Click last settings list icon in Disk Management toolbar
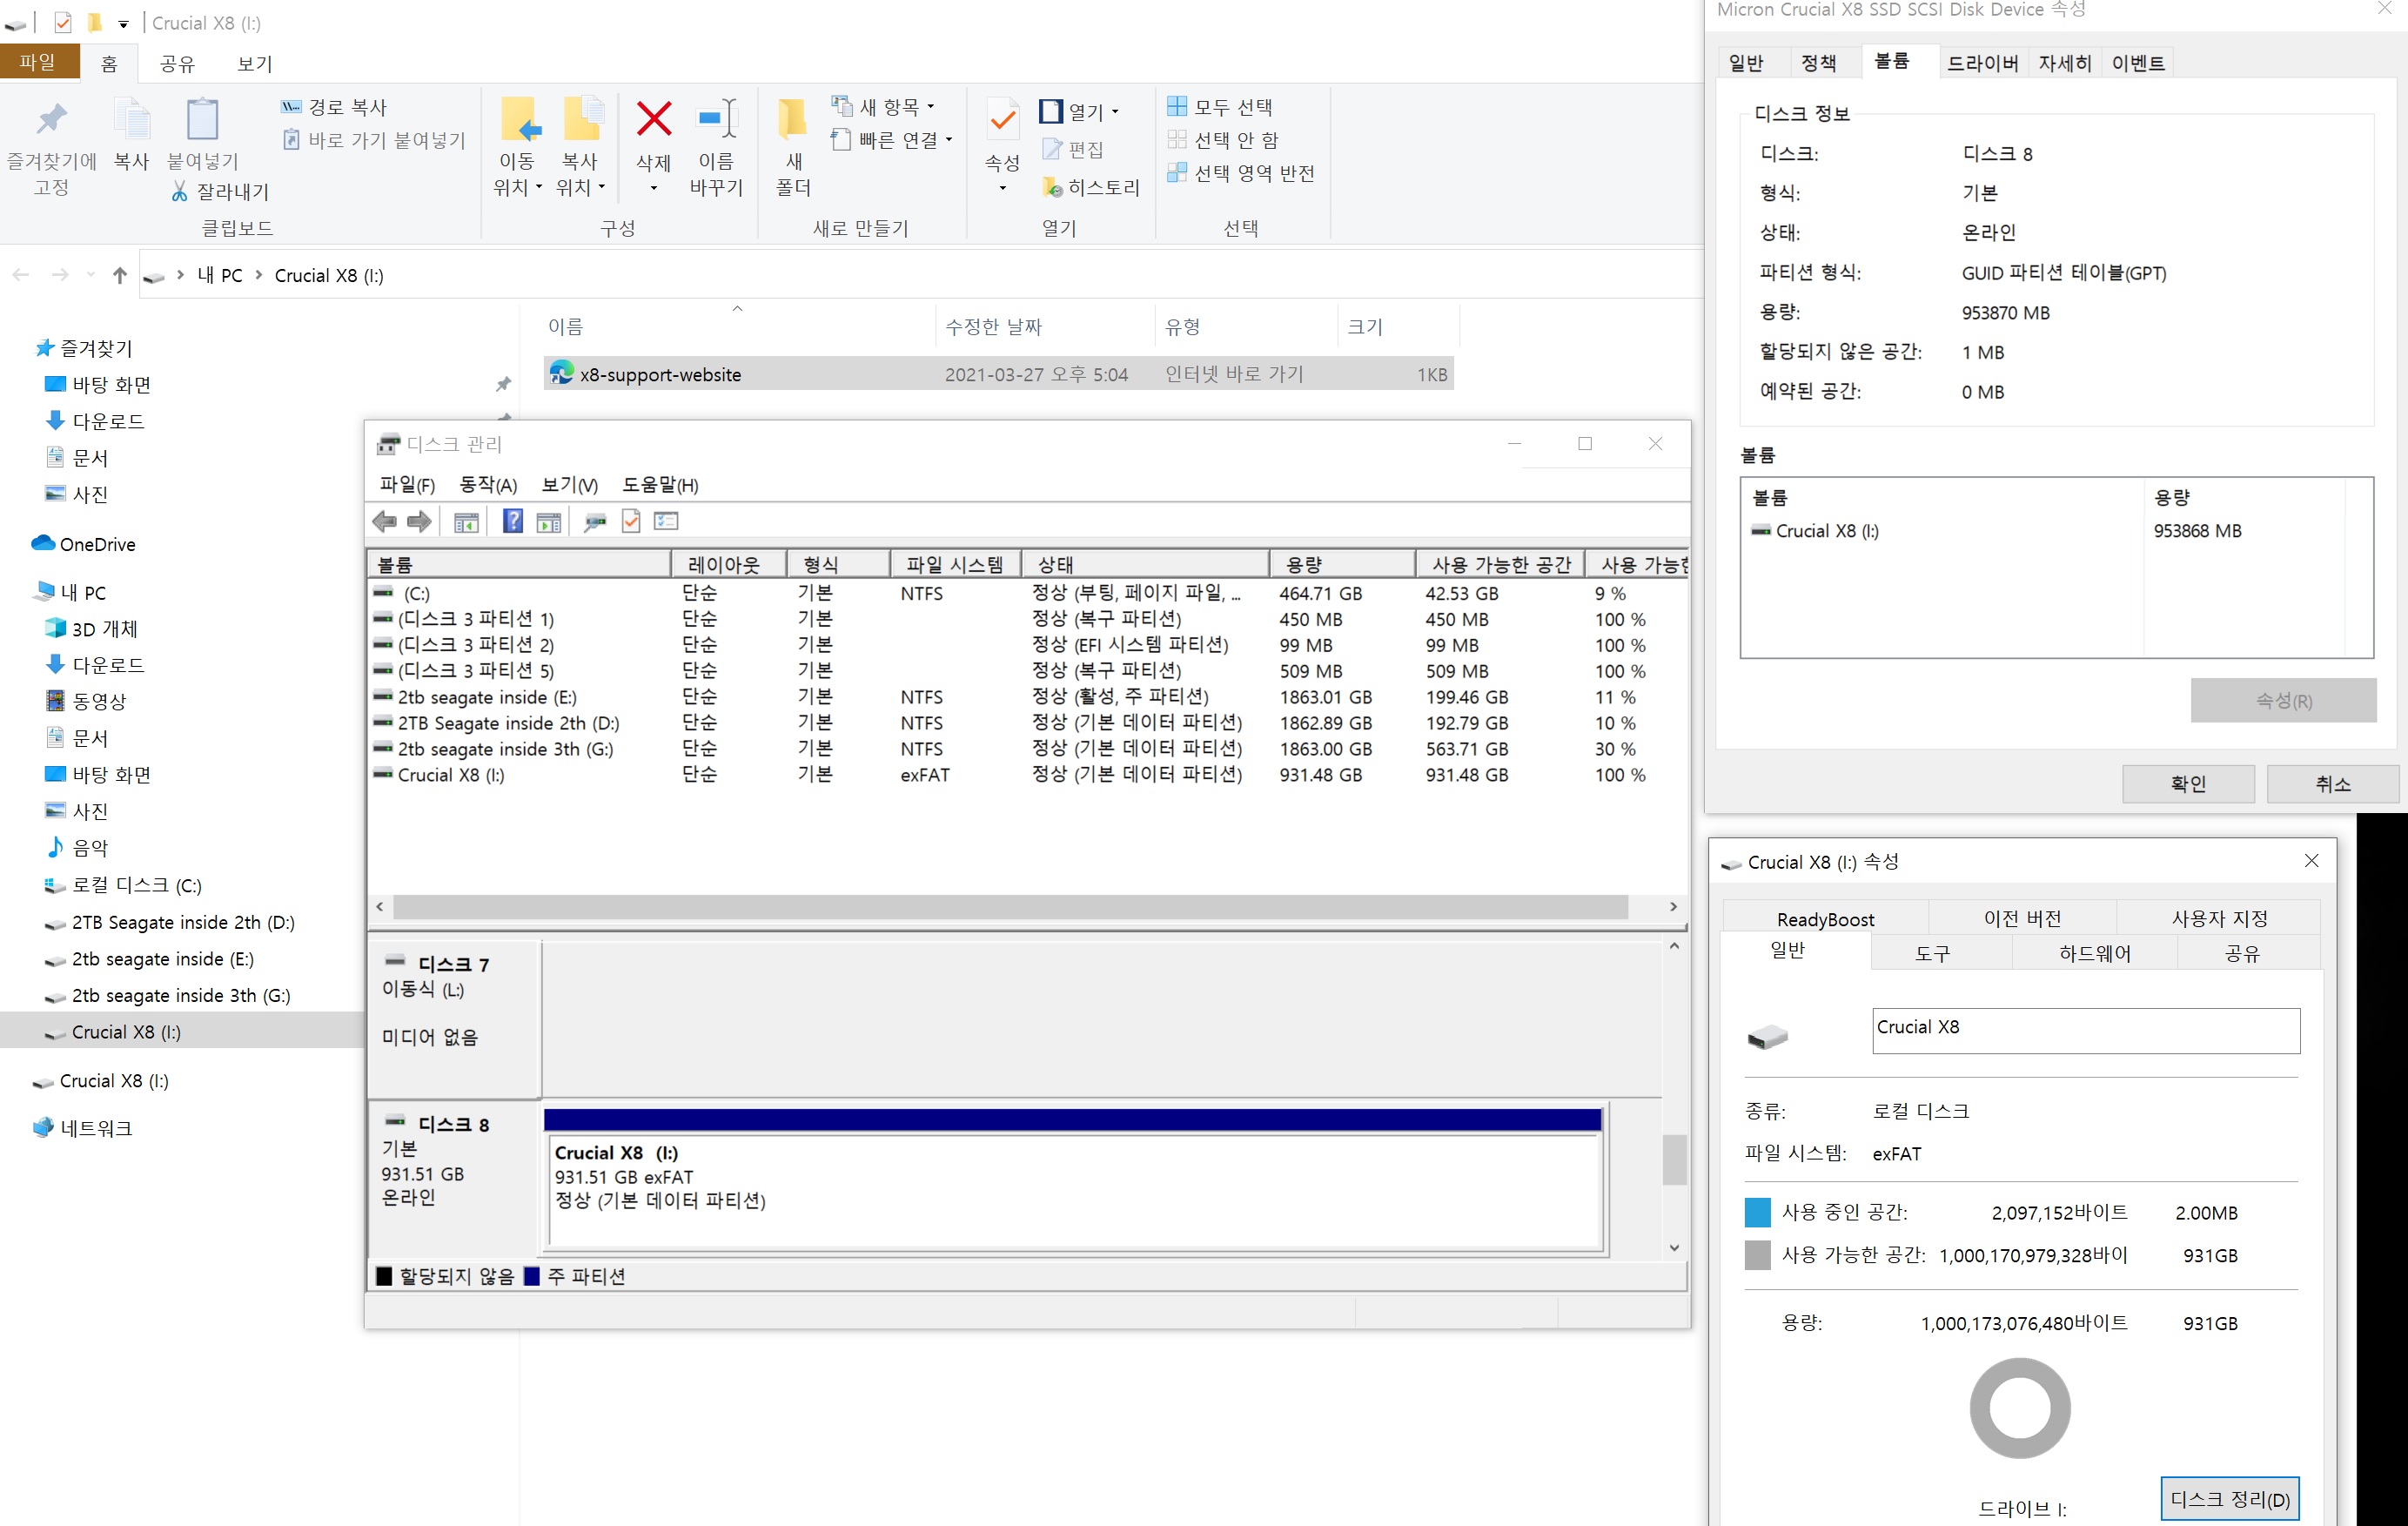Screen dimensions: 2408x1526 click(x=666, y=521)
